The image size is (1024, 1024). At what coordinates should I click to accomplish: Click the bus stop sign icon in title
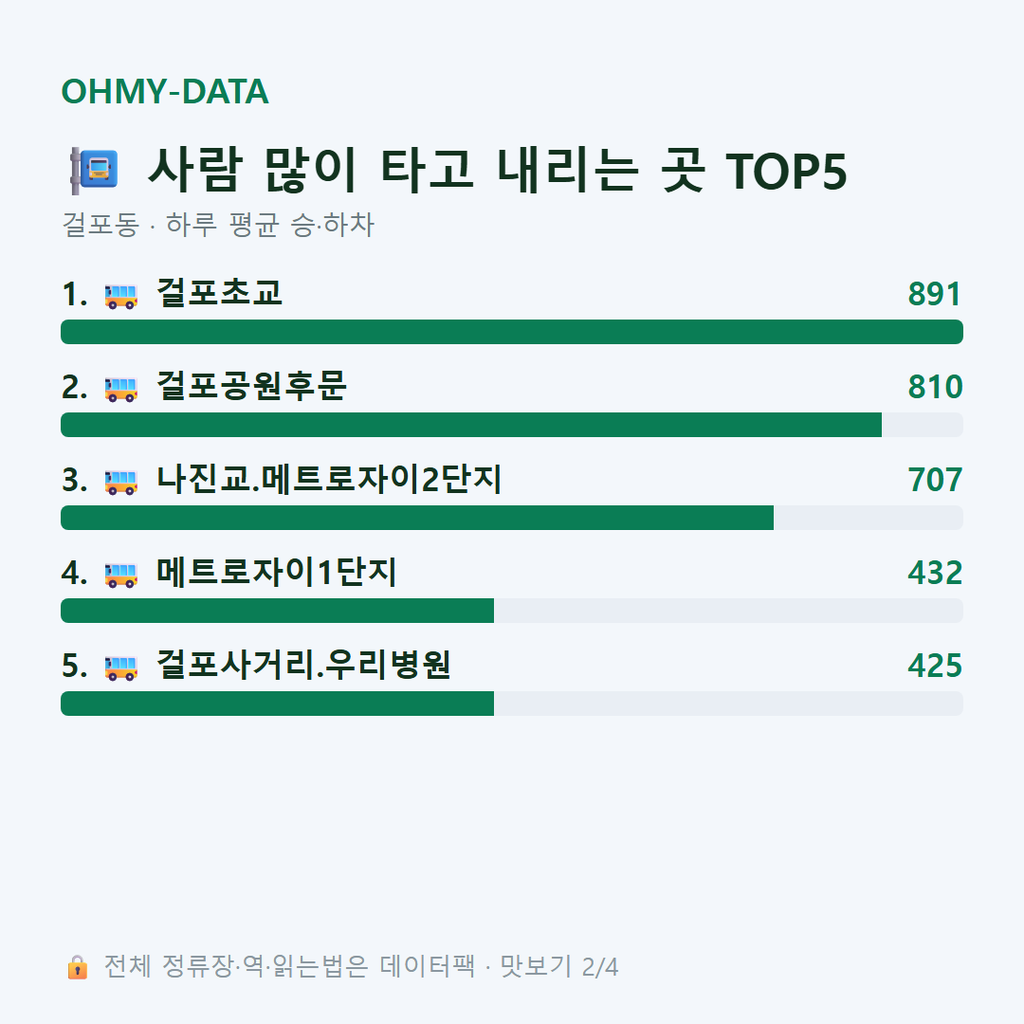(95, 170)
